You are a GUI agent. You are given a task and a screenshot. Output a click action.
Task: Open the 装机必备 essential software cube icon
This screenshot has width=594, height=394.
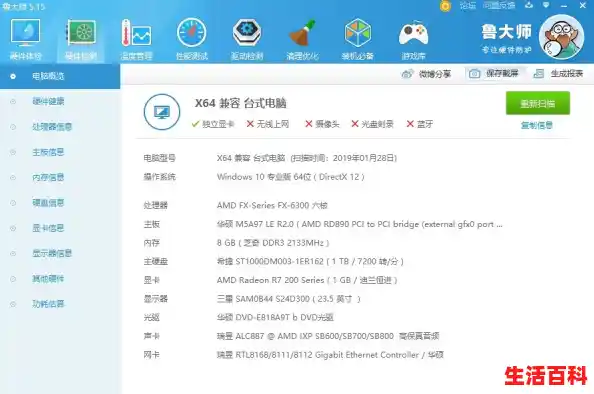coord(358,40)
